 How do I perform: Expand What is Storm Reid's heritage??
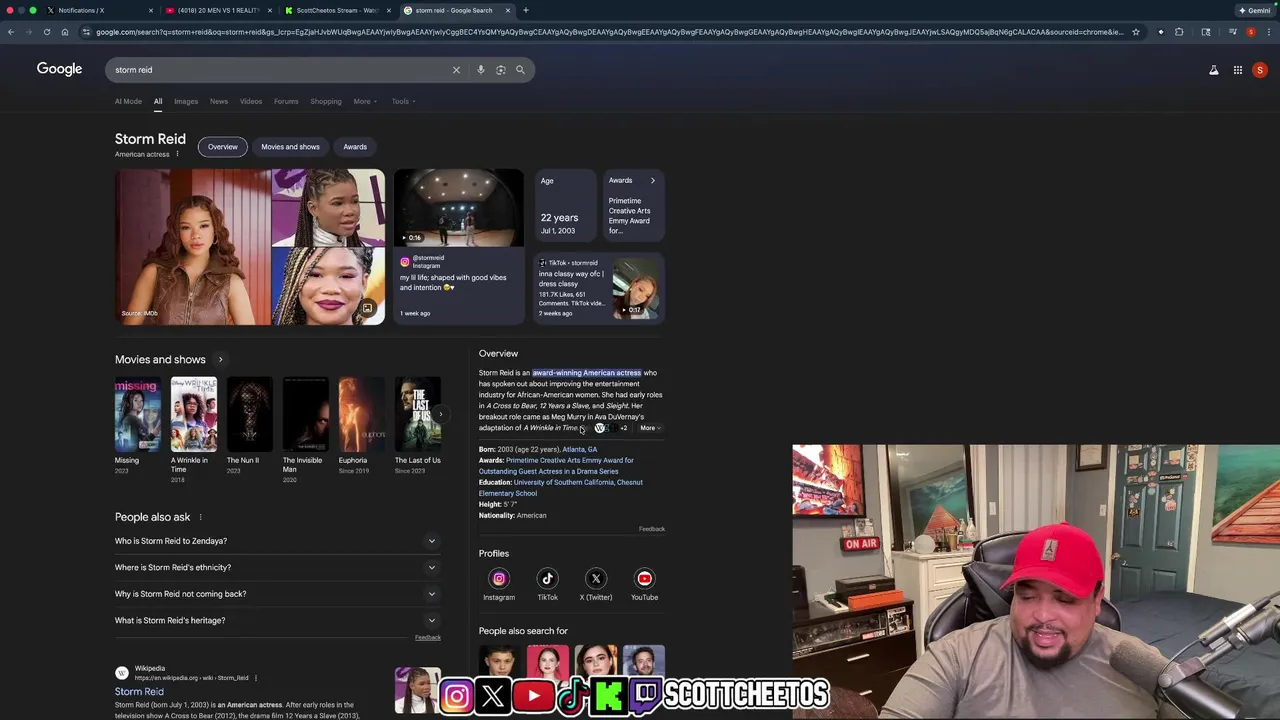[x=278, y=620]
